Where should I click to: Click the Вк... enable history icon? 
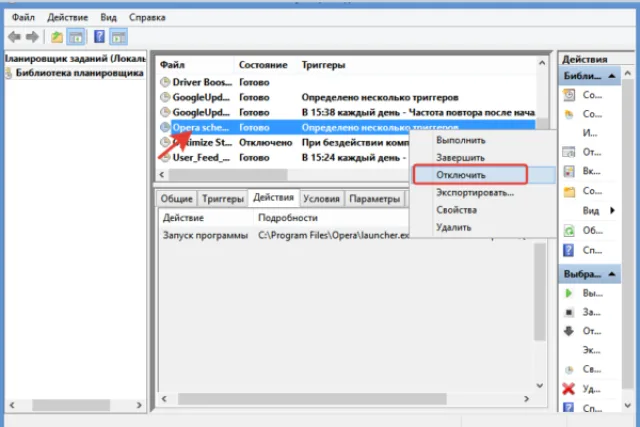[x=569, y=171]
